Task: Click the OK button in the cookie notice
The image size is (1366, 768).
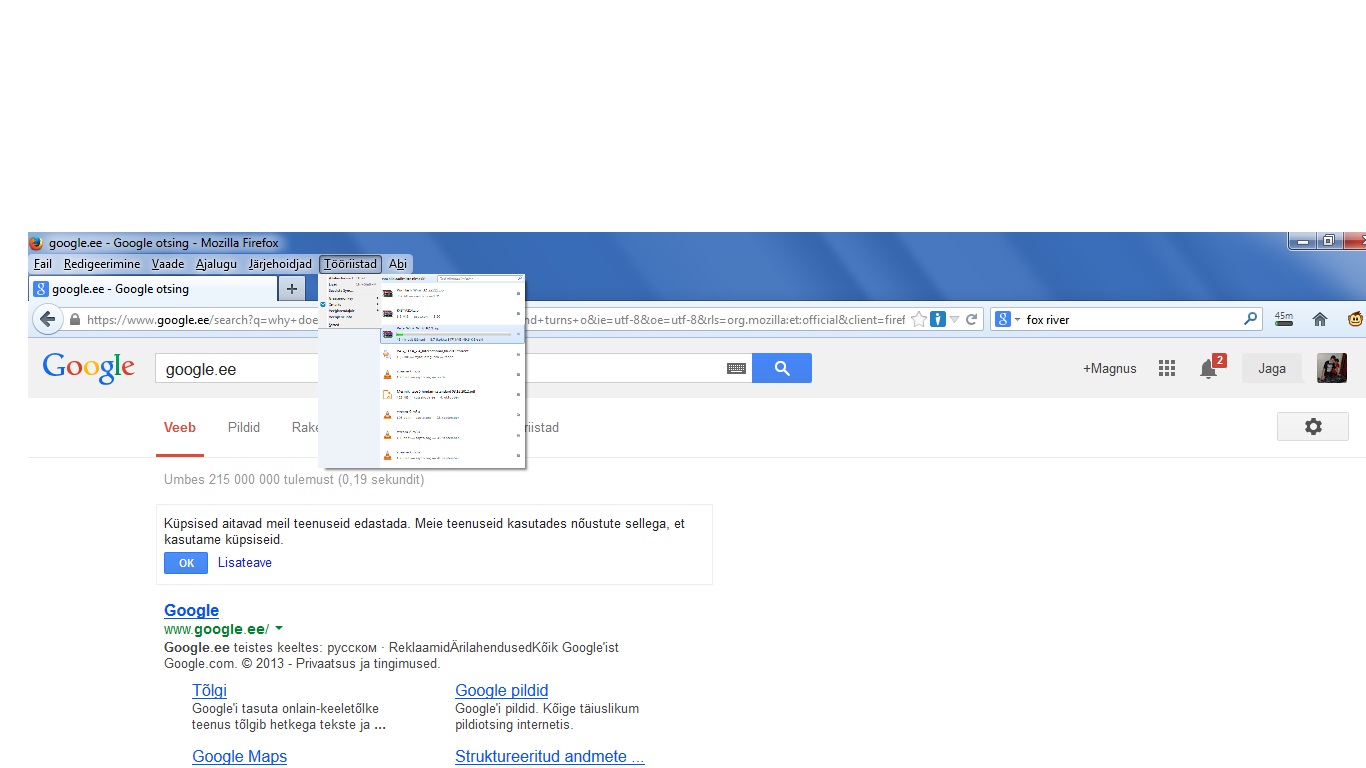Action: (x=186, y=563)
